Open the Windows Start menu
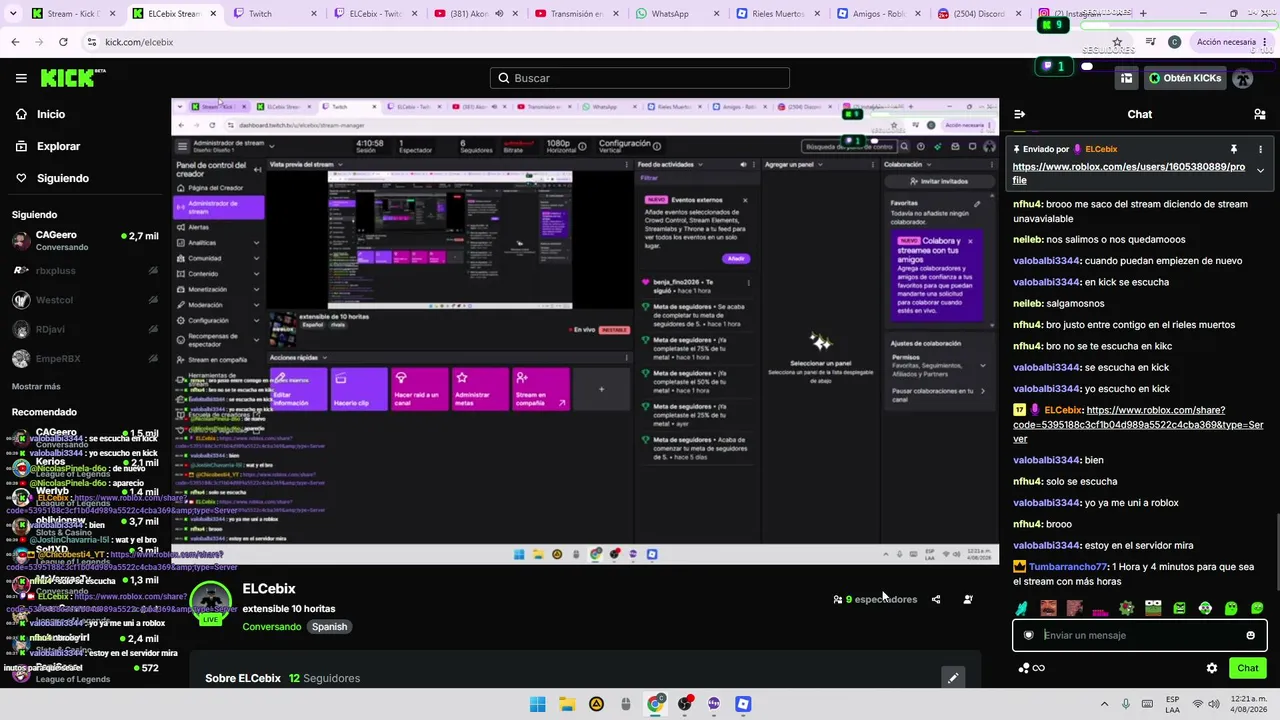 [x=538, y=704]
